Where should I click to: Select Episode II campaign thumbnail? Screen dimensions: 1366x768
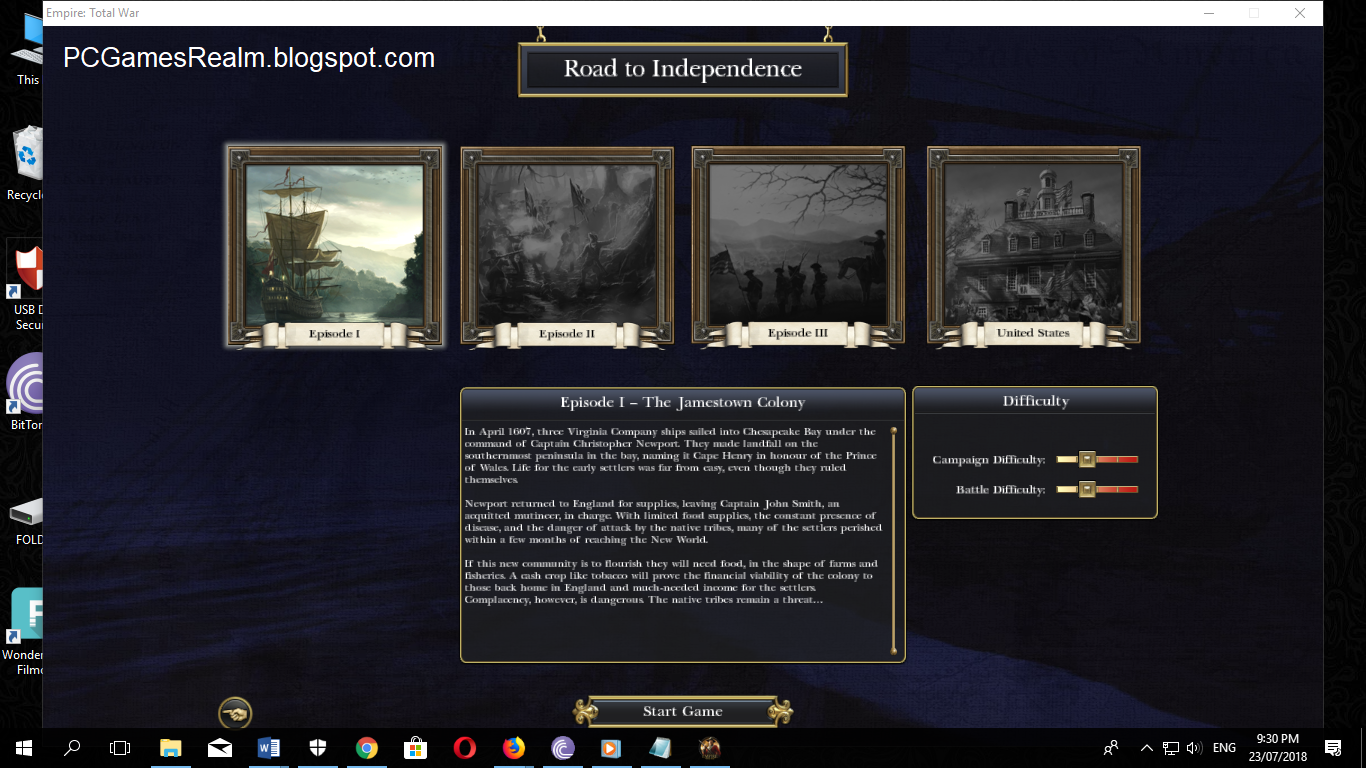[567, 246]
